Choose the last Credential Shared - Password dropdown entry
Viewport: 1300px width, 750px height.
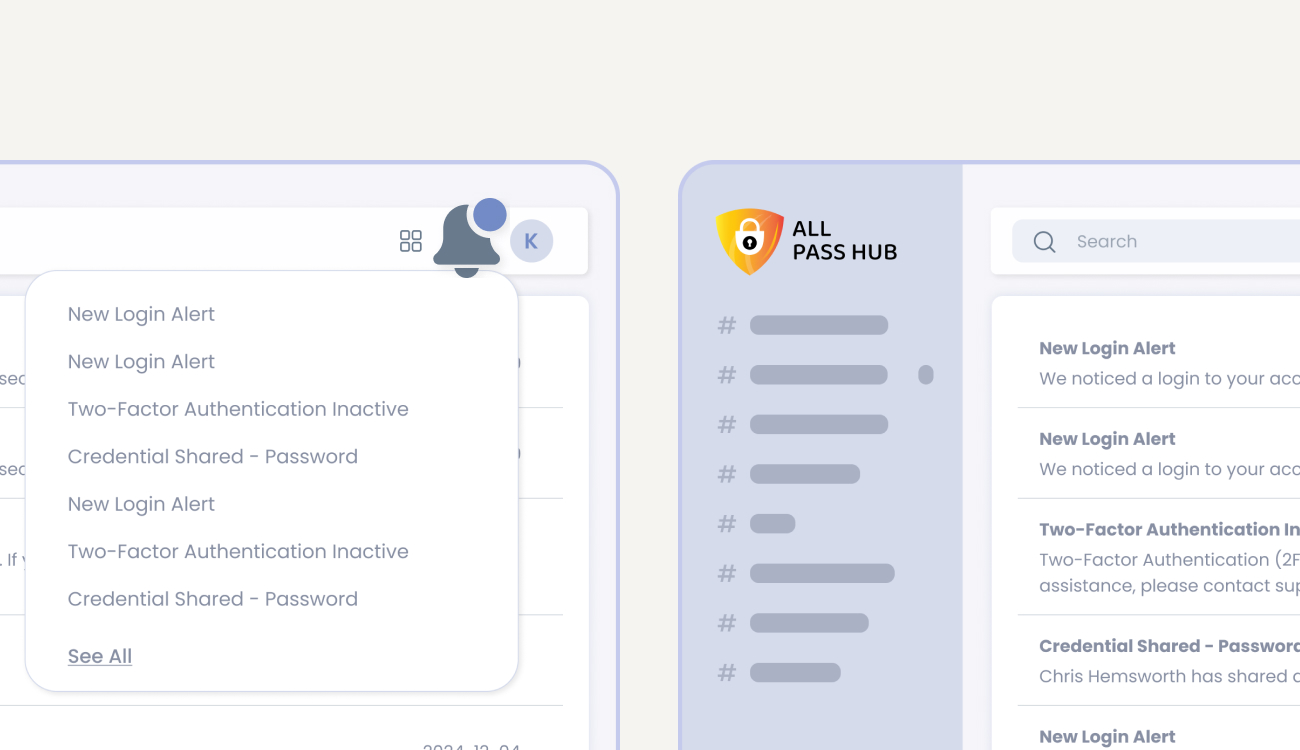(x=212, y=599)
